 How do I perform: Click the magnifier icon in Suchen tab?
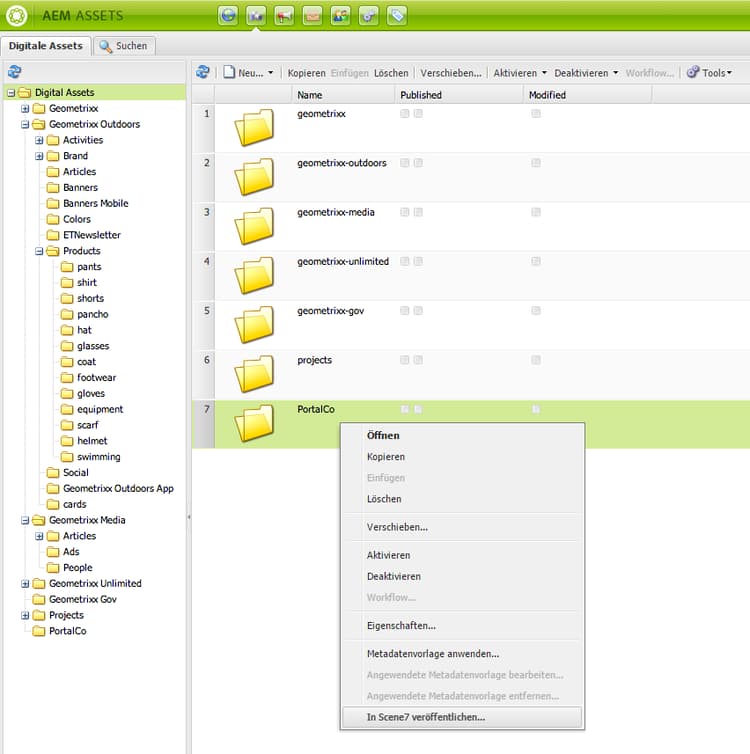[x=106, y=46]
